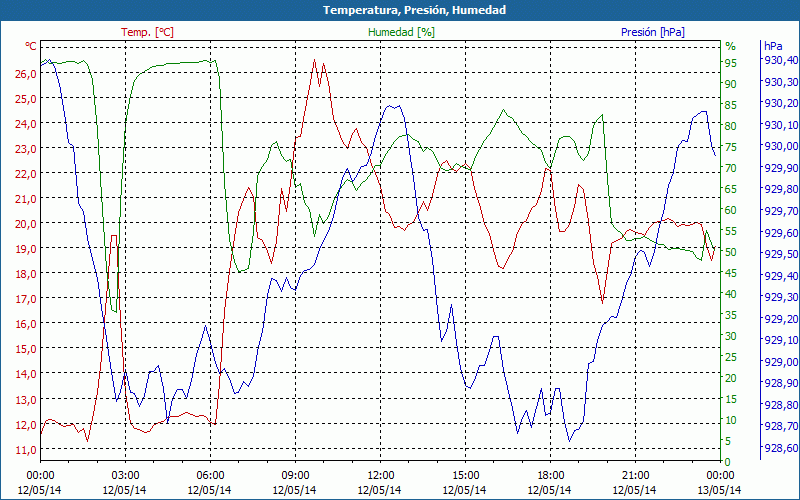Click pressure axis value '929,60'
Screen dimensions: 800x500
(780, 232)
